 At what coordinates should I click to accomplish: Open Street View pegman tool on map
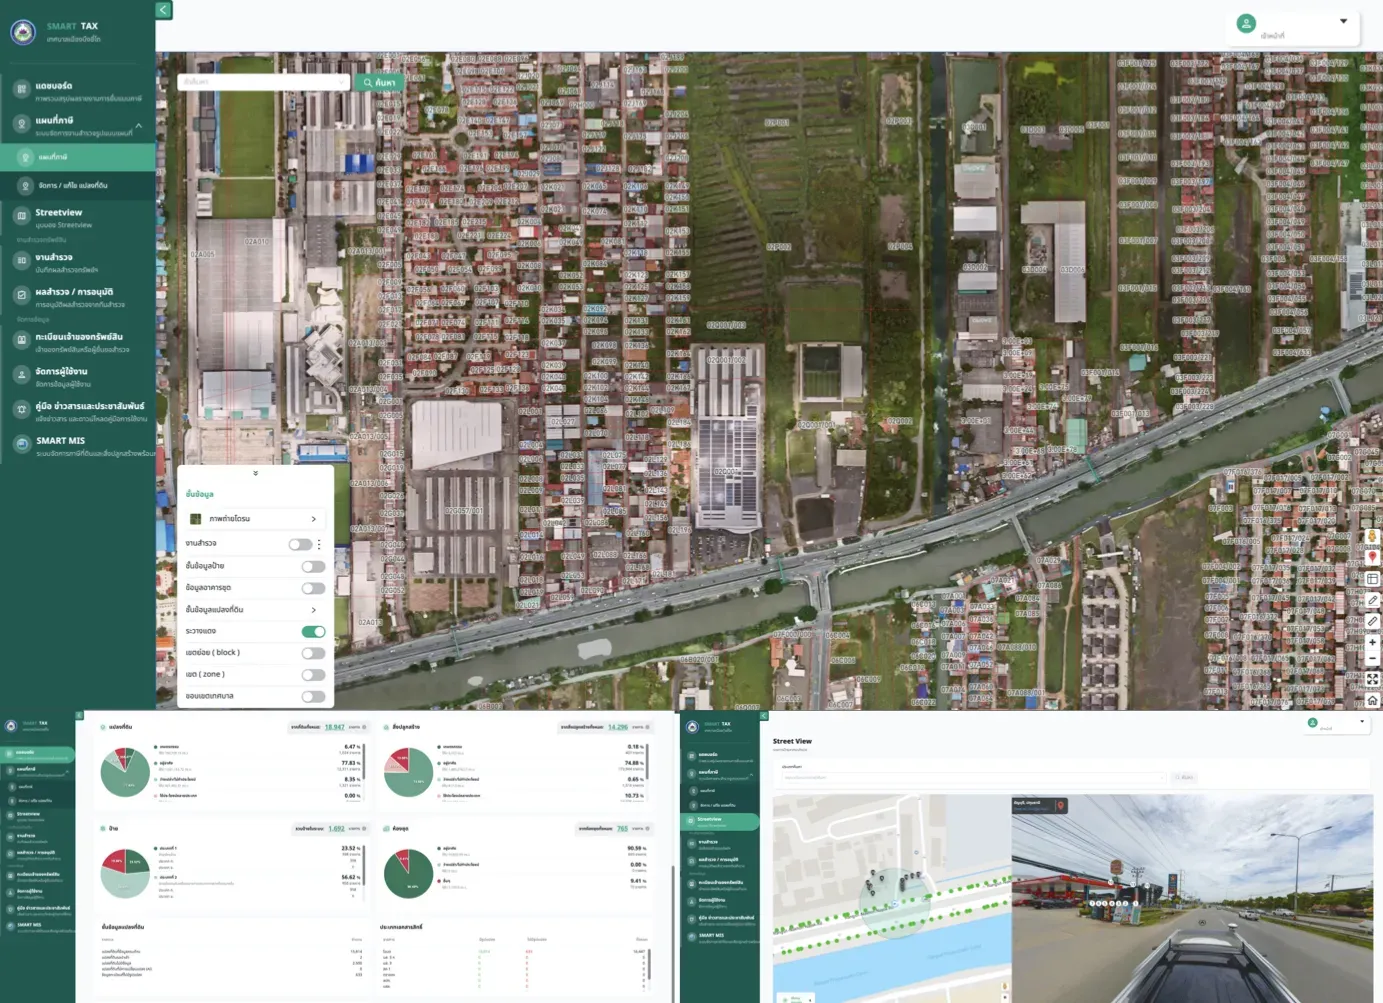click(x=1372, y=536)
